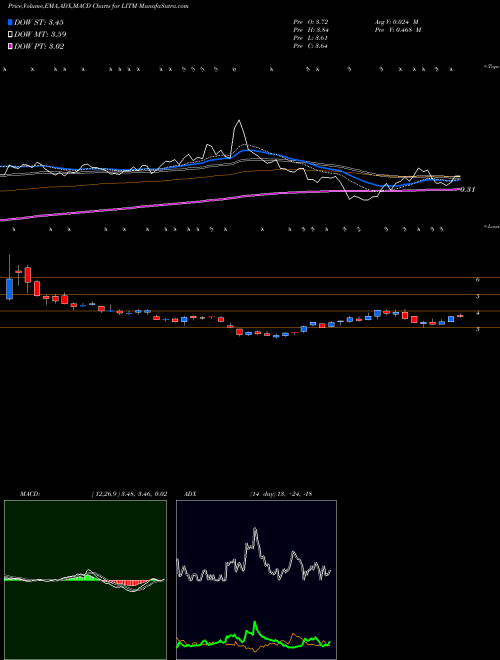Viewport: 500px width, 660px height.
Task: Click the green MACD histogram chart
Action: click(85, 580)
